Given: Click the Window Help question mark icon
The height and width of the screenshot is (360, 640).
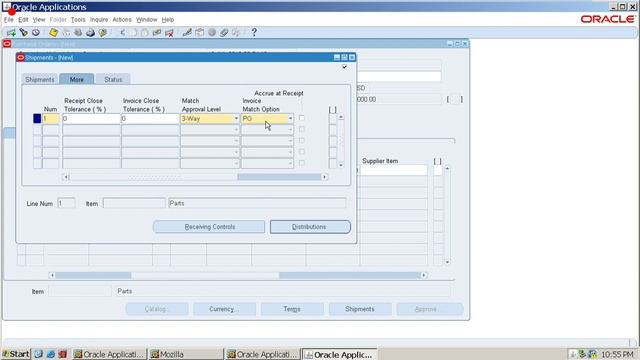Looking at the screenshot, I should [x=254, y=33].
